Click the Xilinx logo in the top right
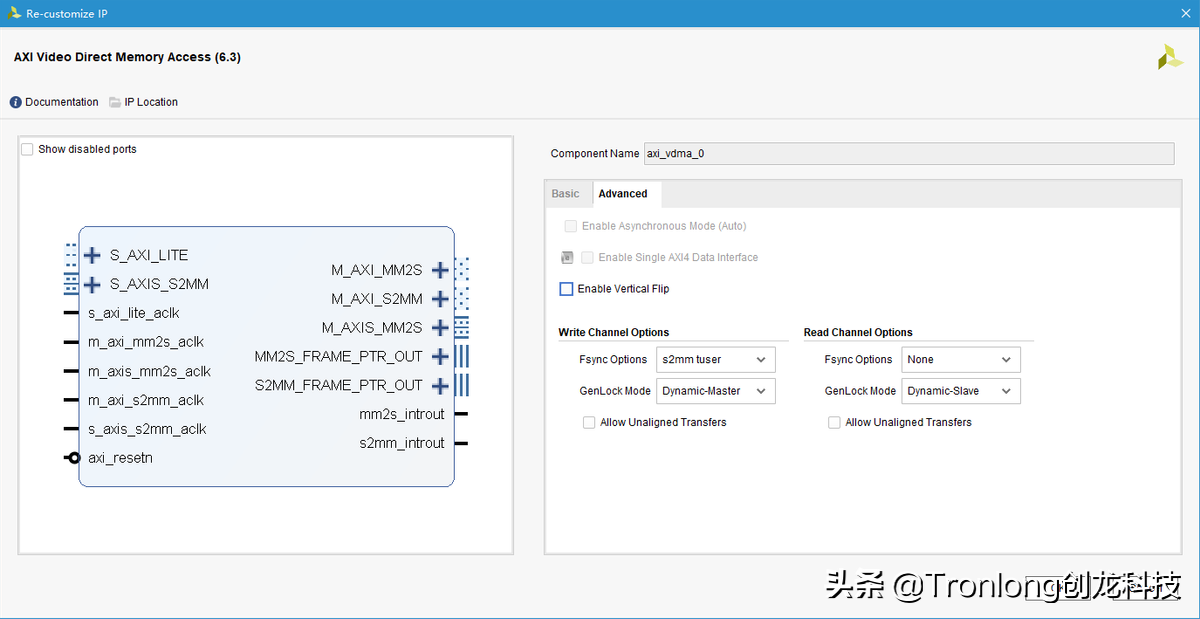Screen dimensions: 1200x619 tap(1169, 57)
